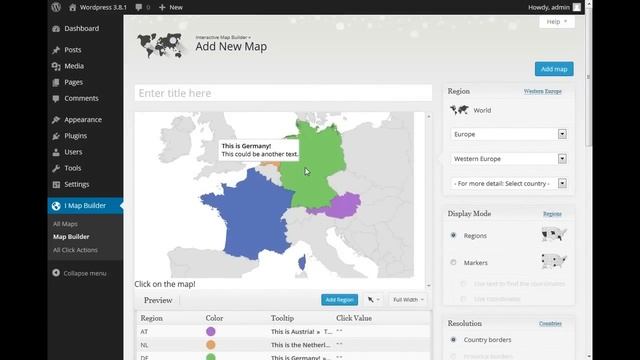640x360 pixels.
Task: Click the Comments icon in sidebar
Action: [x=56, y=98]
